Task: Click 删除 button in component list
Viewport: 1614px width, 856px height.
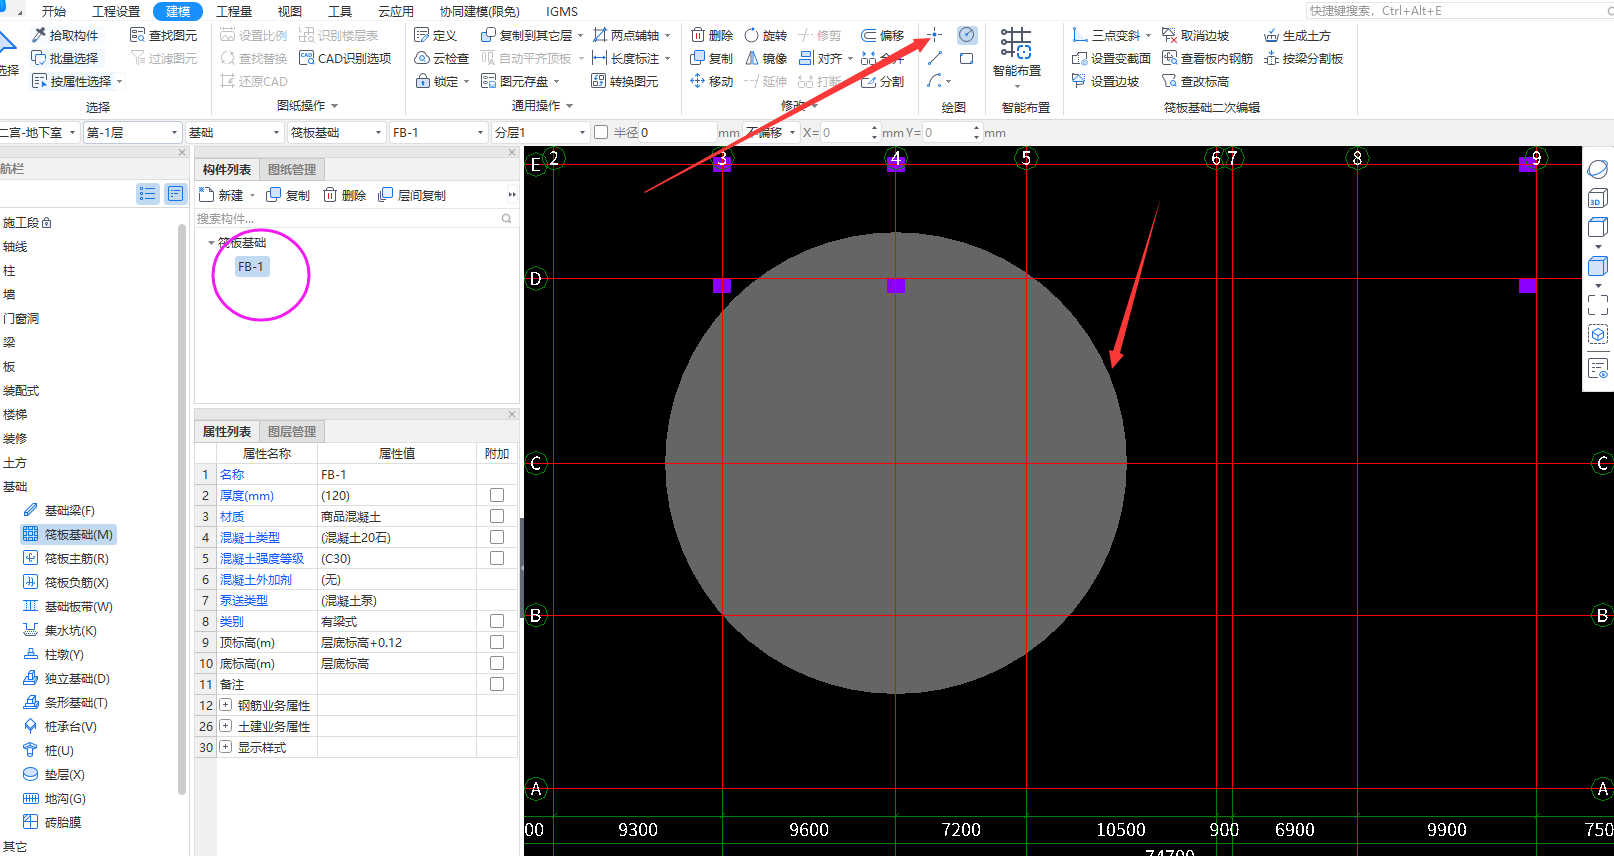Action: click(345, 195)
